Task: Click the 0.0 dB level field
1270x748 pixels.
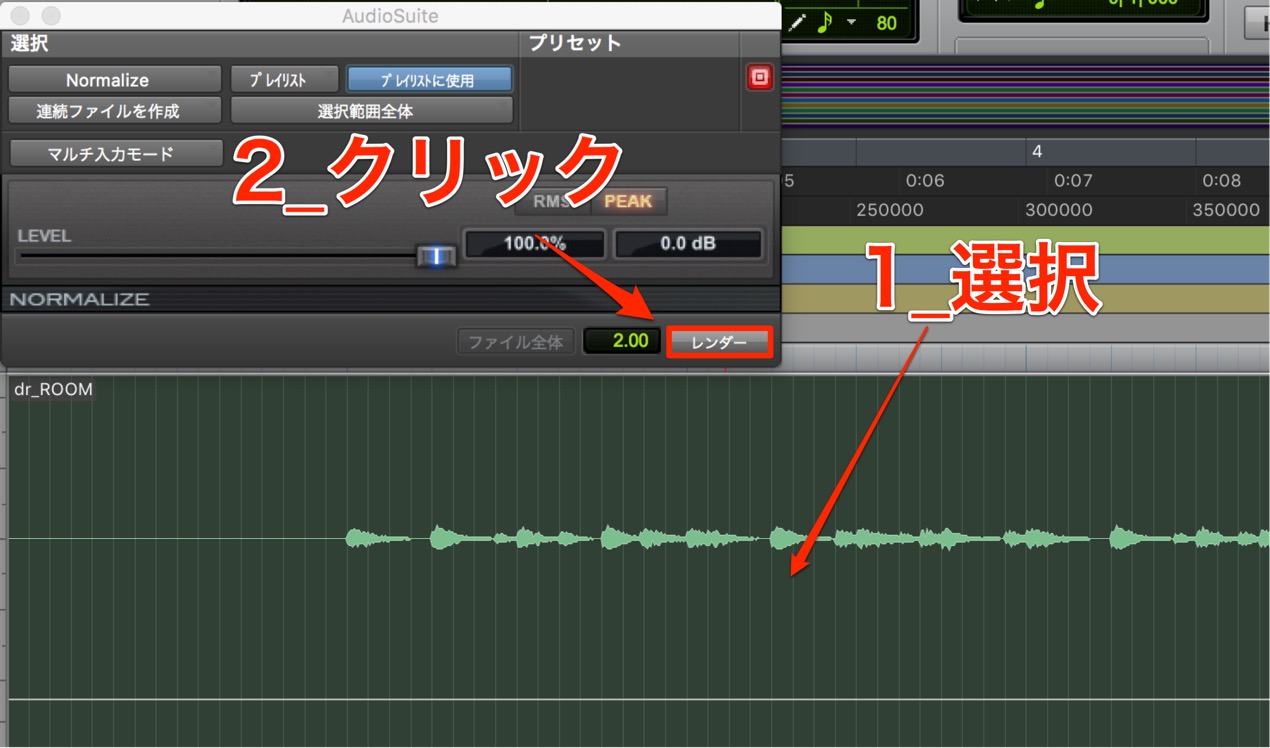Action: (x=688, y=243)
